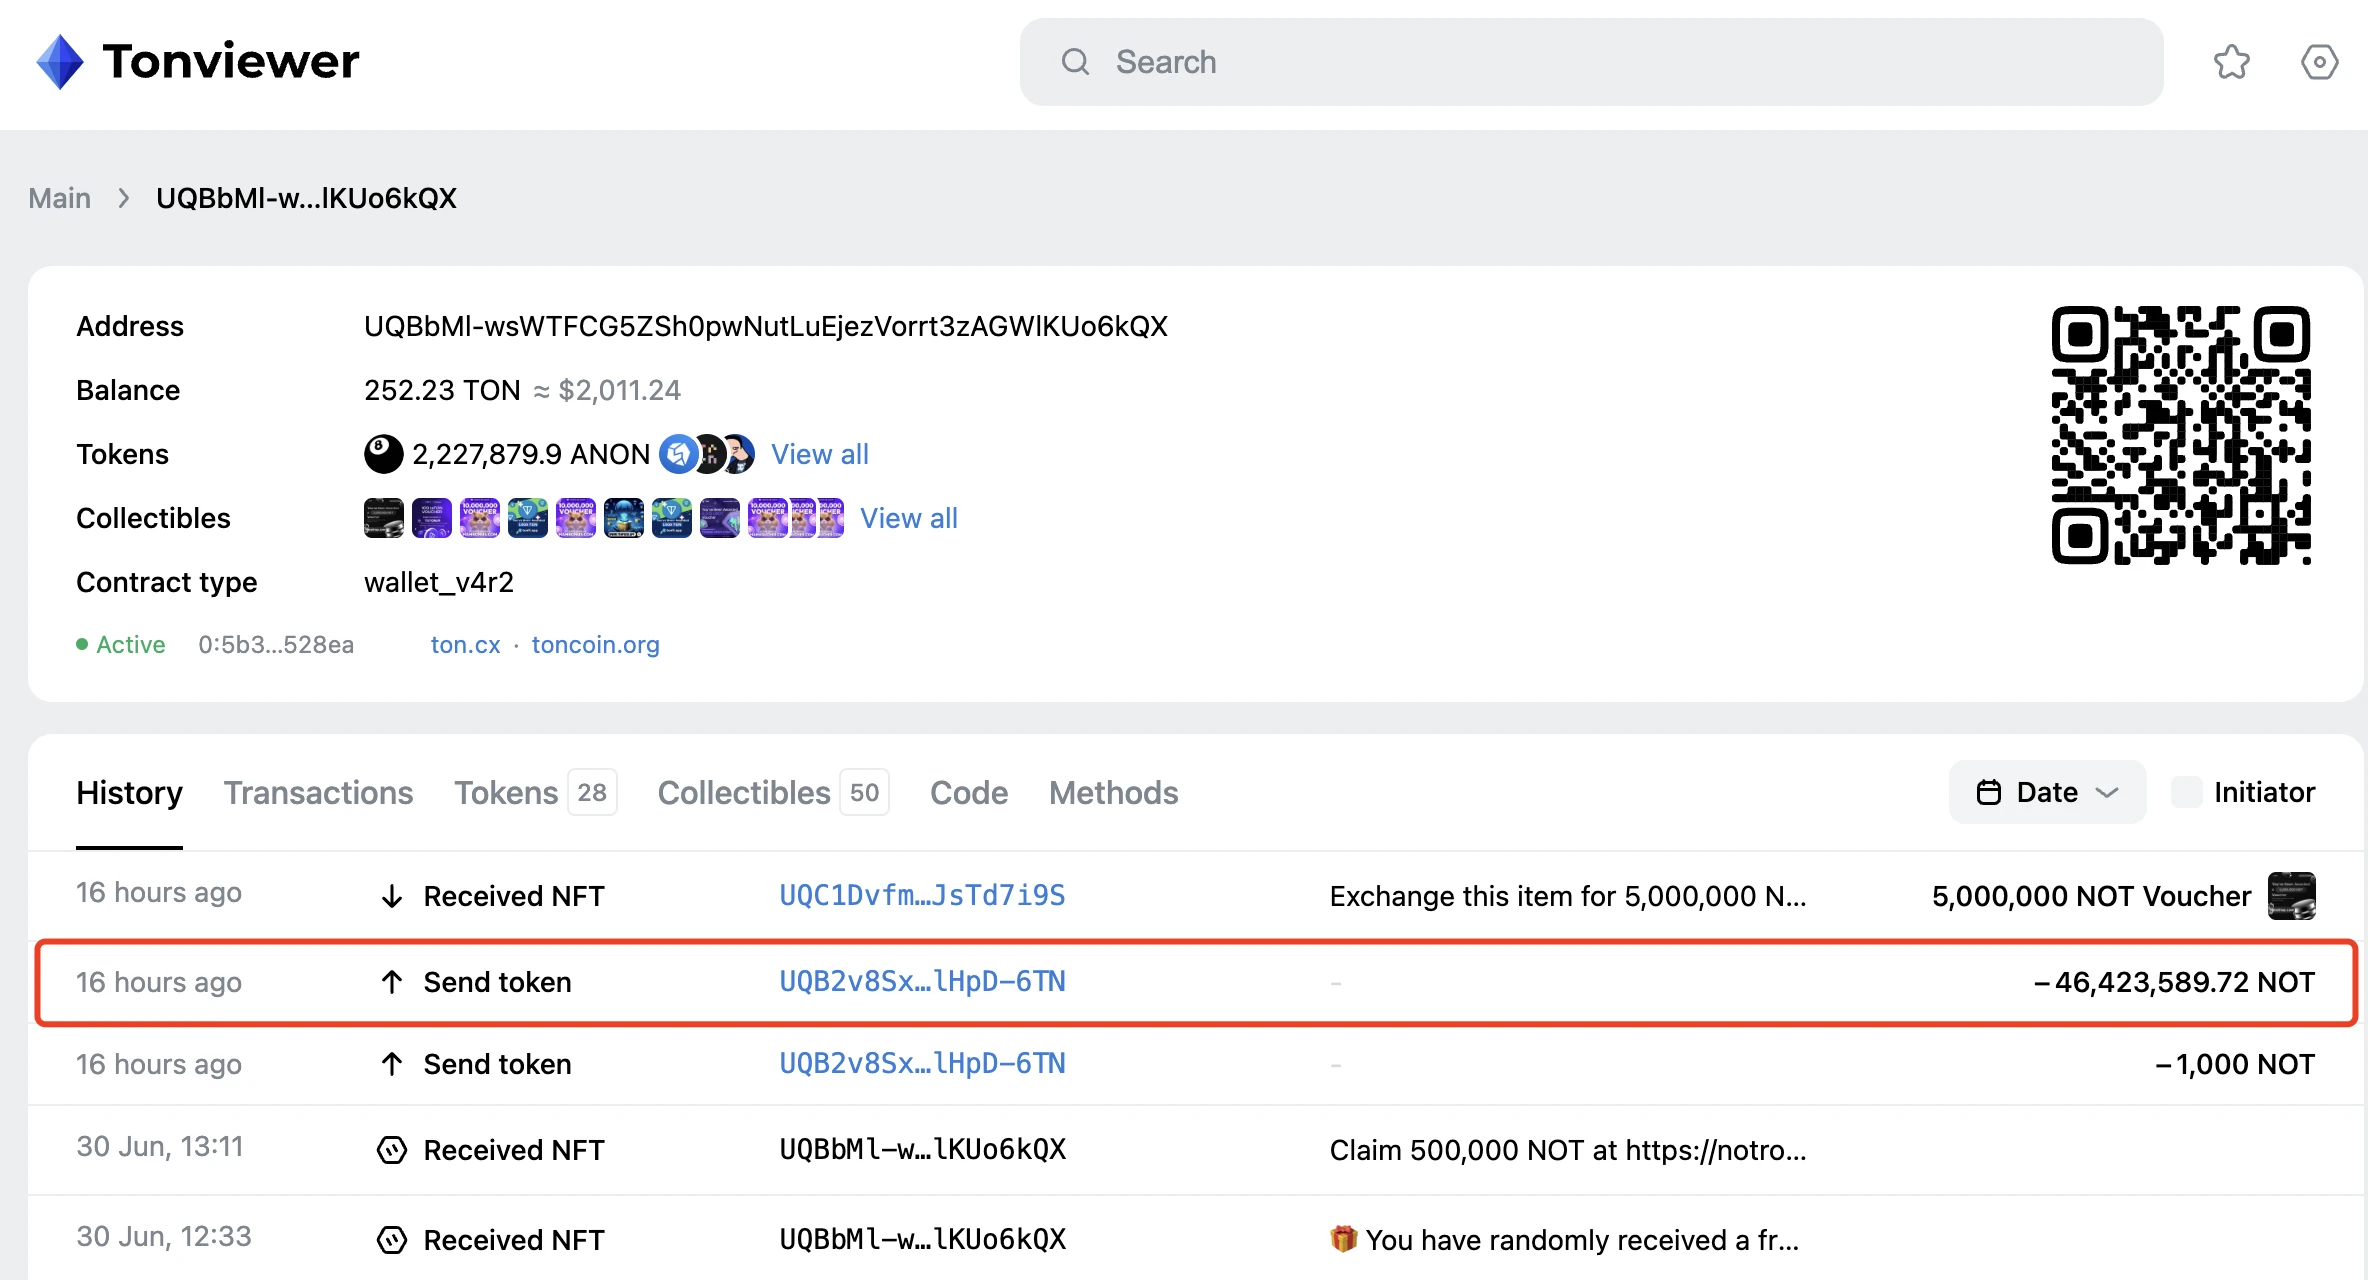Click the toncoin.org external link
Viewport: 2368px width, 1280px height.
[596, 645]
